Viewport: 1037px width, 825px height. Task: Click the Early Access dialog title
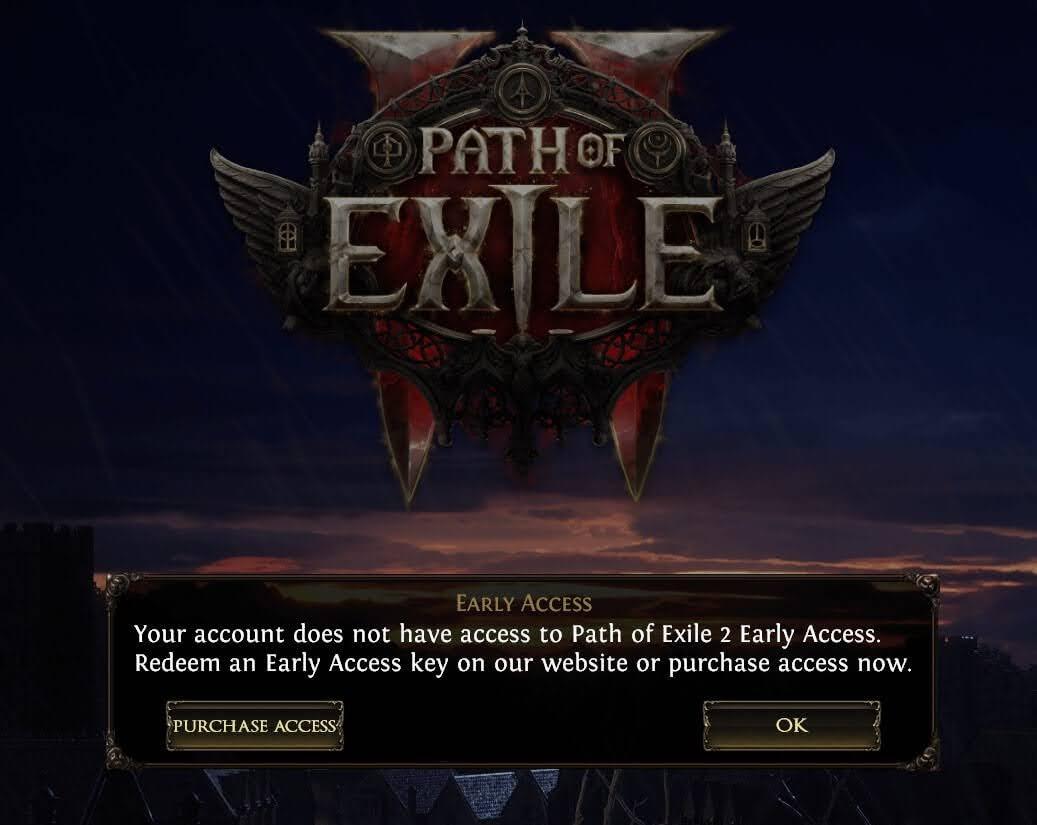pyautogui.click(x=524, y=603)
